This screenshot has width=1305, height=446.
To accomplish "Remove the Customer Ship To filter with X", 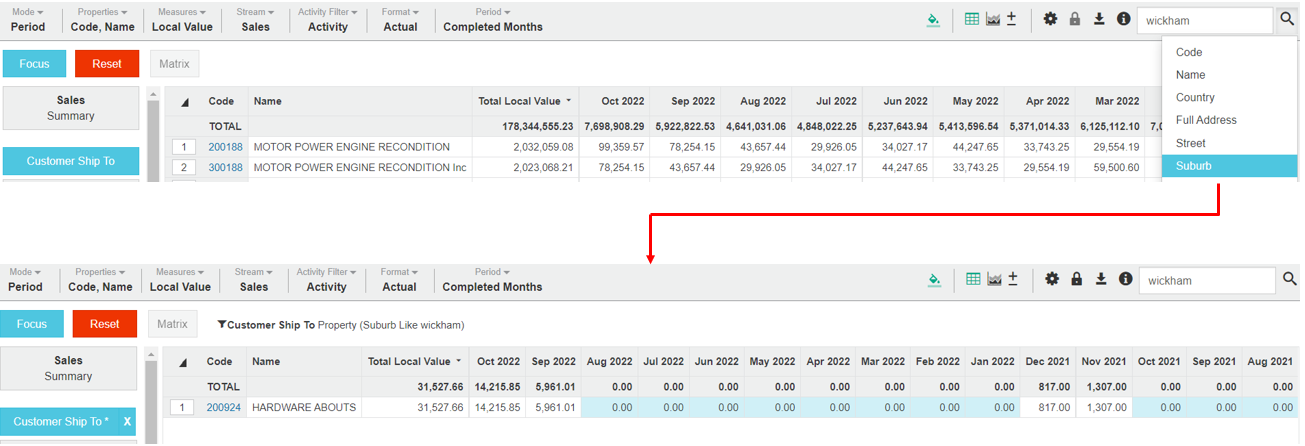I will pyautogui.click(x=127, y=422).
